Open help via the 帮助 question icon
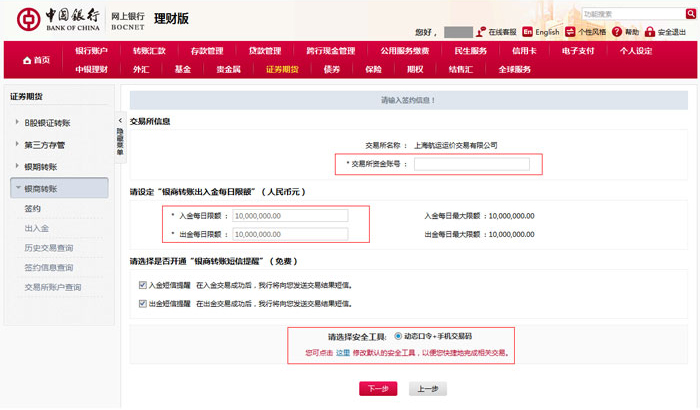This screenshot has height=410, width=700. coord(617,33)
